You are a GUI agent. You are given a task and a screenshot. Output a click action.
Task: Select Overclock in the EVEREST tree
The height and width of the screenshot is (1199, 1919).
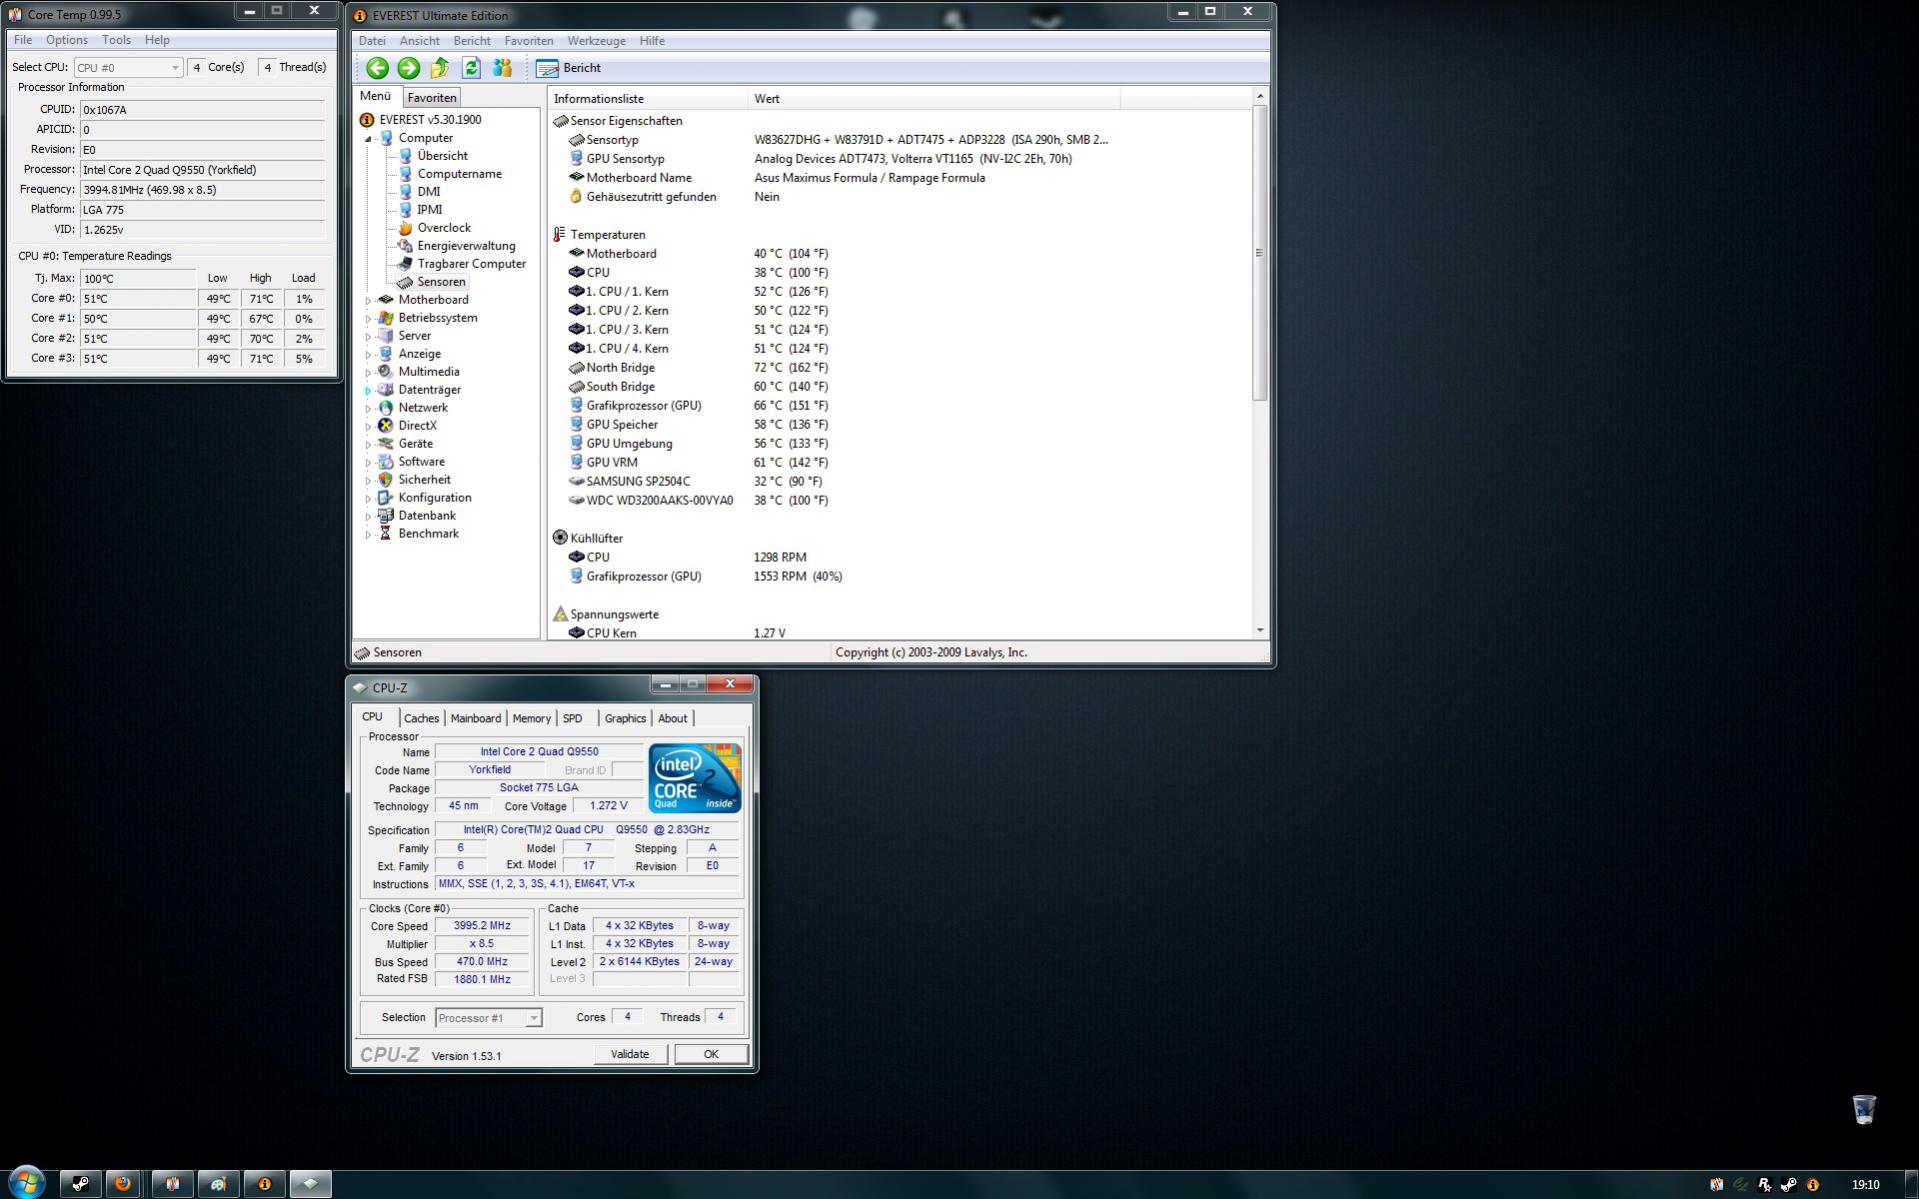coord(434,228)
